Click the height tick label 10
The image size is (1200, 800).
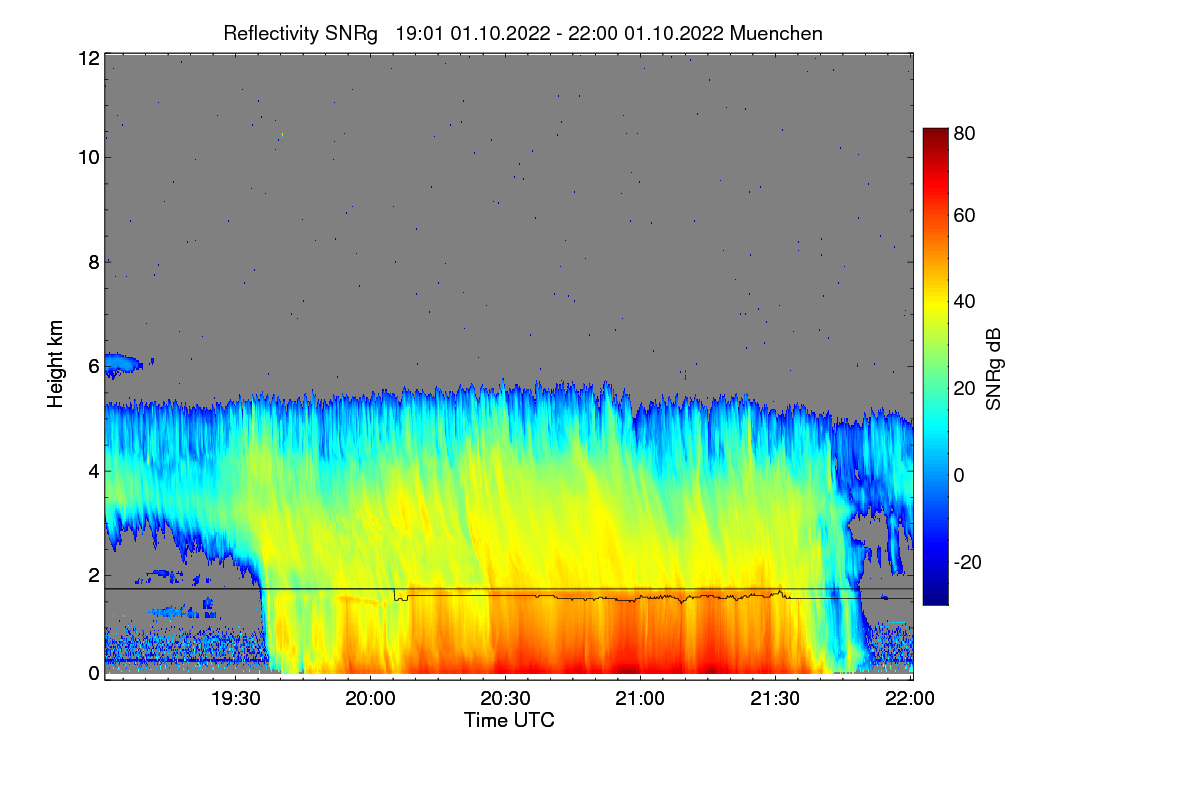[89, 157]
